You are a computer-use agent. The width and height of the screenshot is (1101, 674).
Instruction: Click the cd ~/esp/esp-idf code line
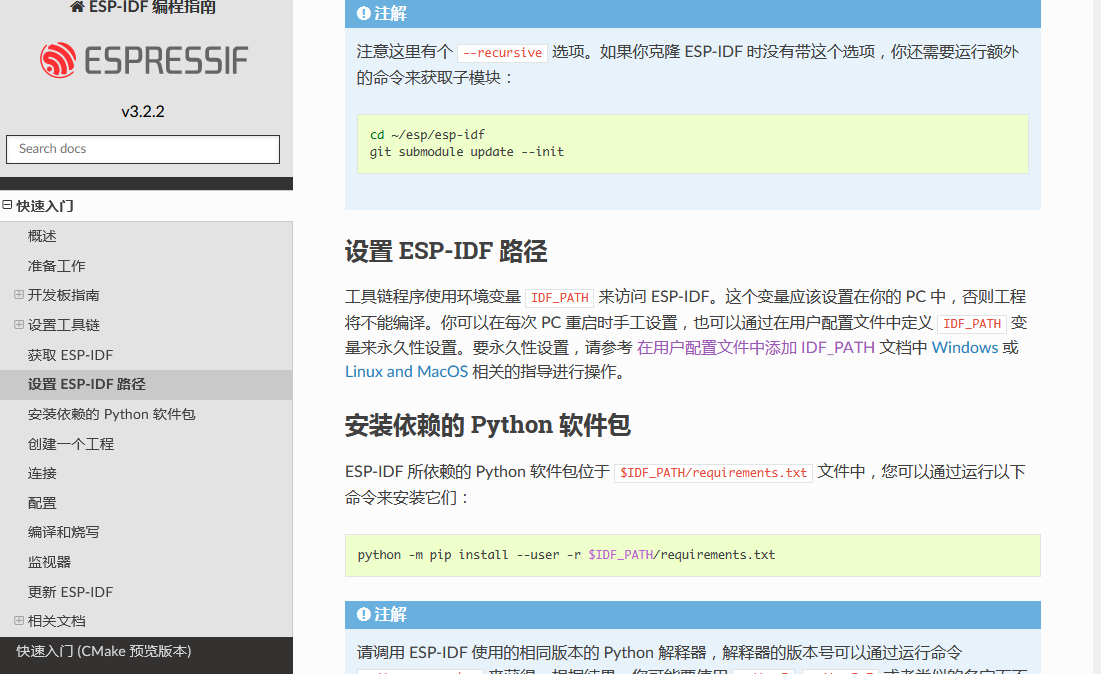427,135
